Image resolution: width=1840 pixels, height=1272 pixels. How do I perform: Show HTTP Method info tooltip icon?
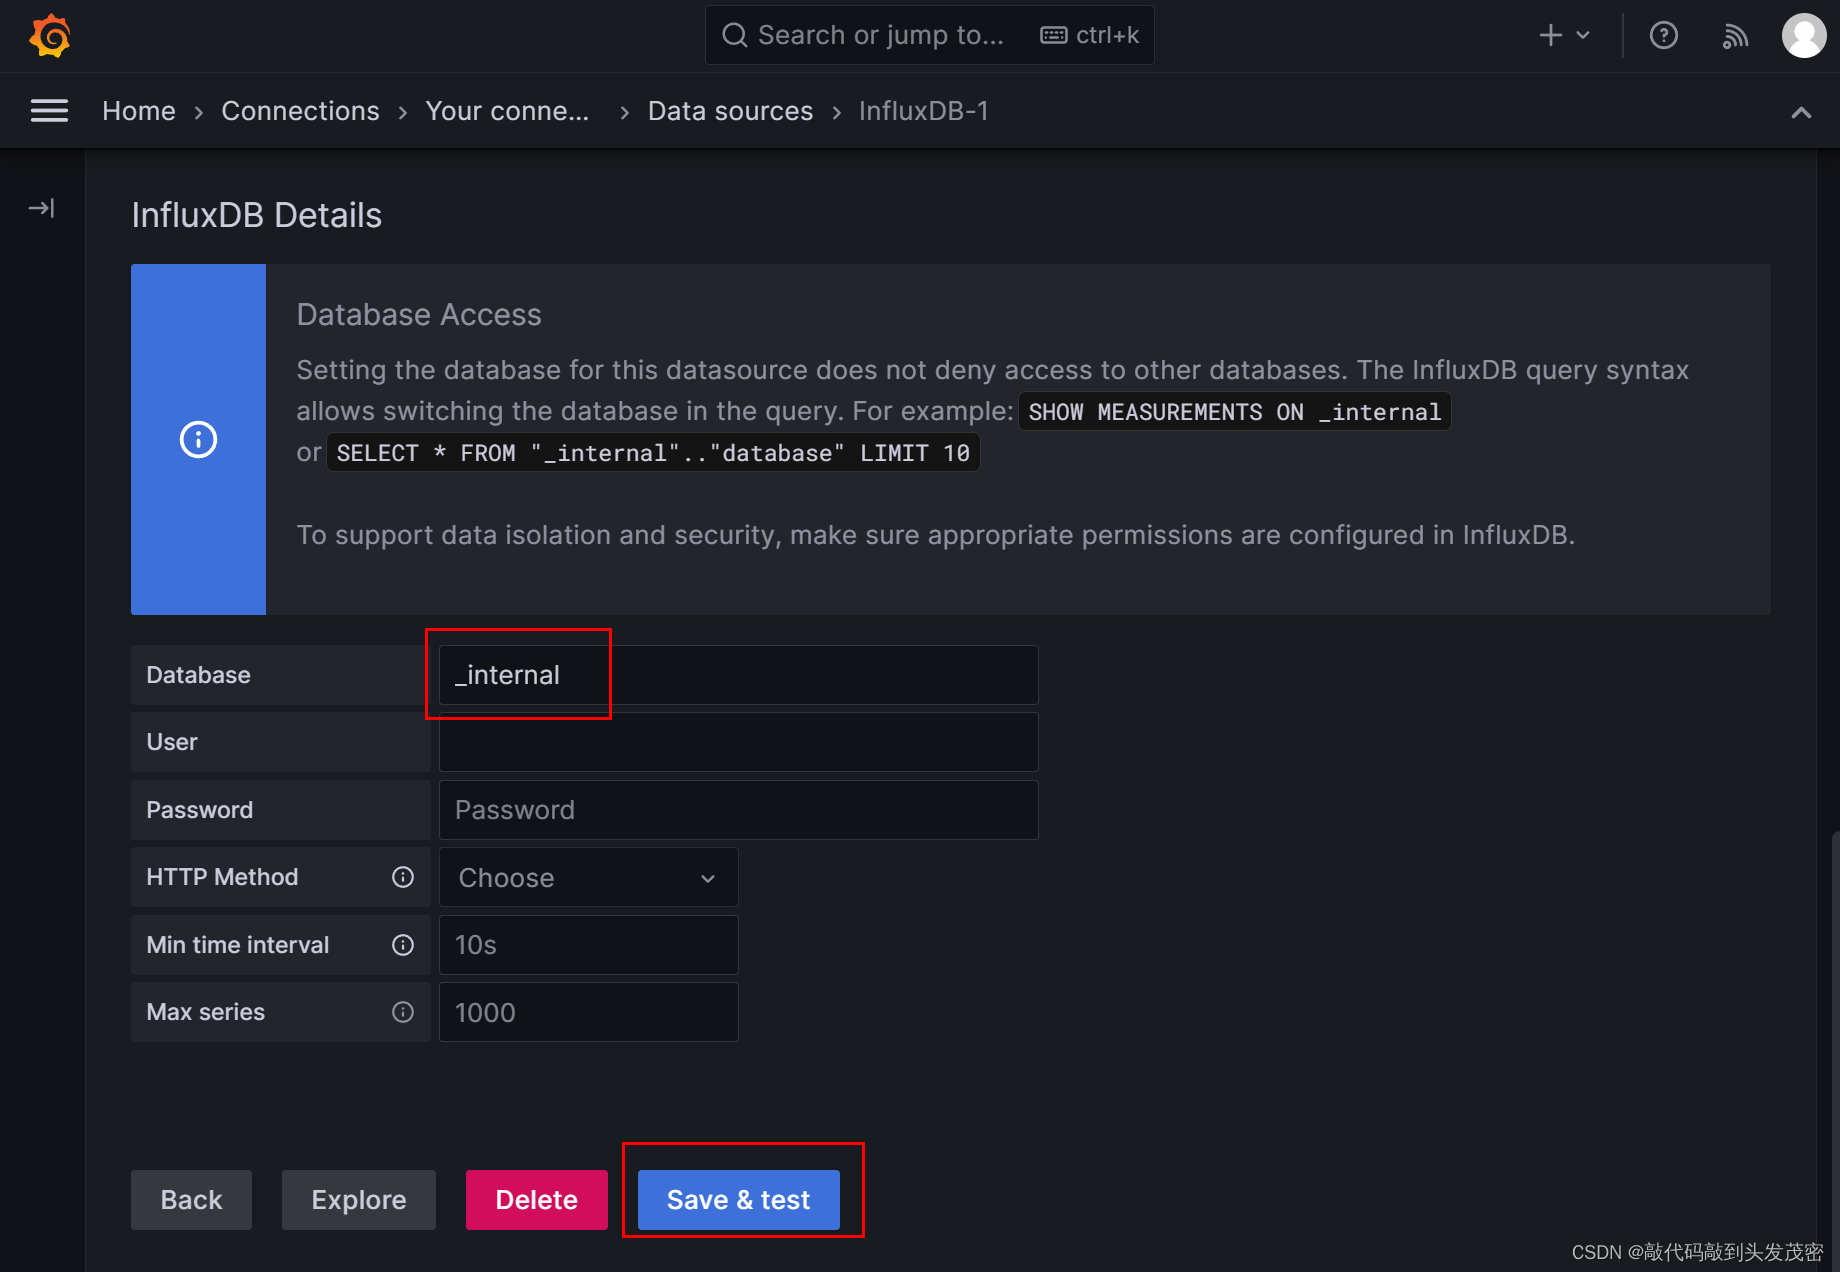point(403,877)
